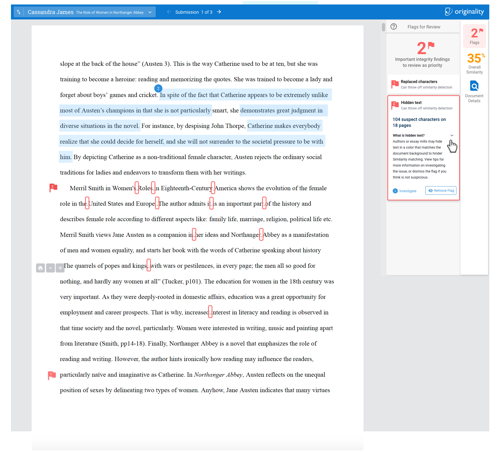Click the 'Flags for Review' panel header
The height and width of the screenshot is (454, 500).
click(423, 27)
